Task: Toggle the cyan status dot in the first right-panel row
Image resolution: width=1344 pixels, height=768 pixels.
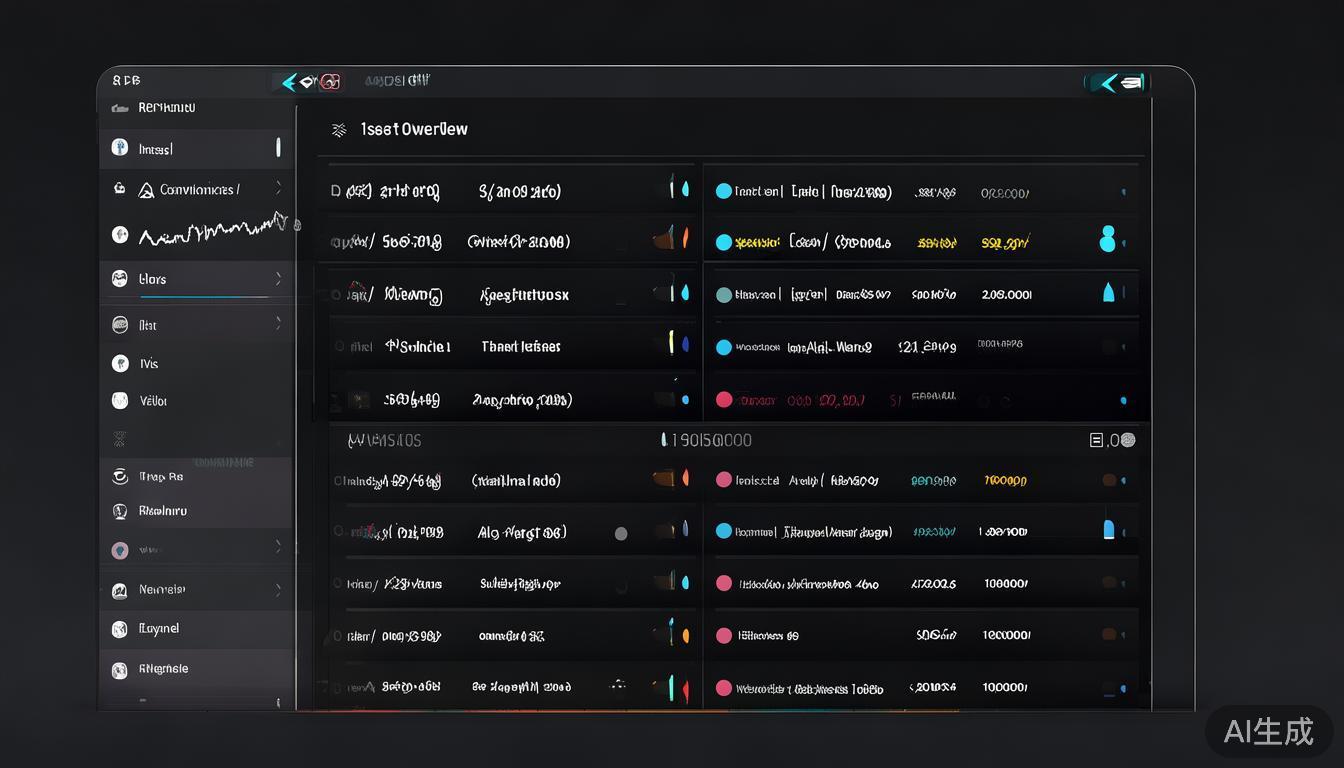Action: tap(723, 191)
